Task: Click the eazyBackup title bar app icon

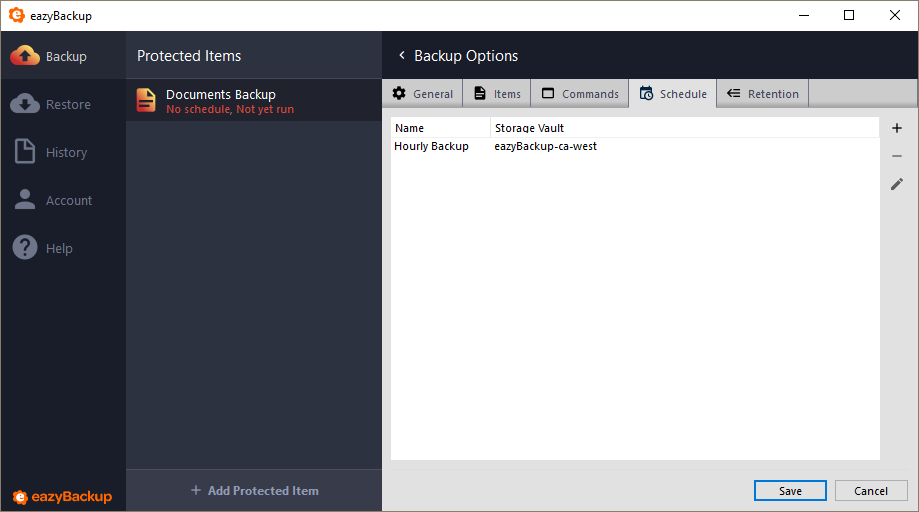Action: pos(16,15)
